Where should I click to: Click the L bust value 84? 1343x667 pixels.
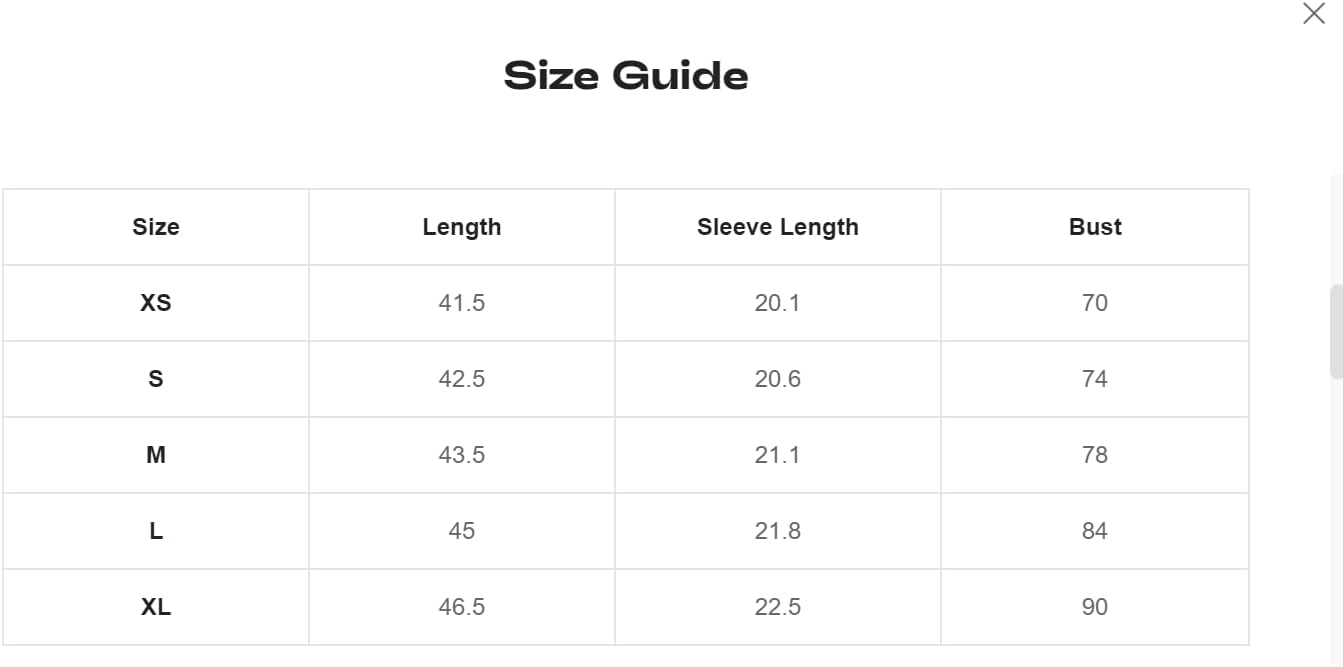point(1095,531)
